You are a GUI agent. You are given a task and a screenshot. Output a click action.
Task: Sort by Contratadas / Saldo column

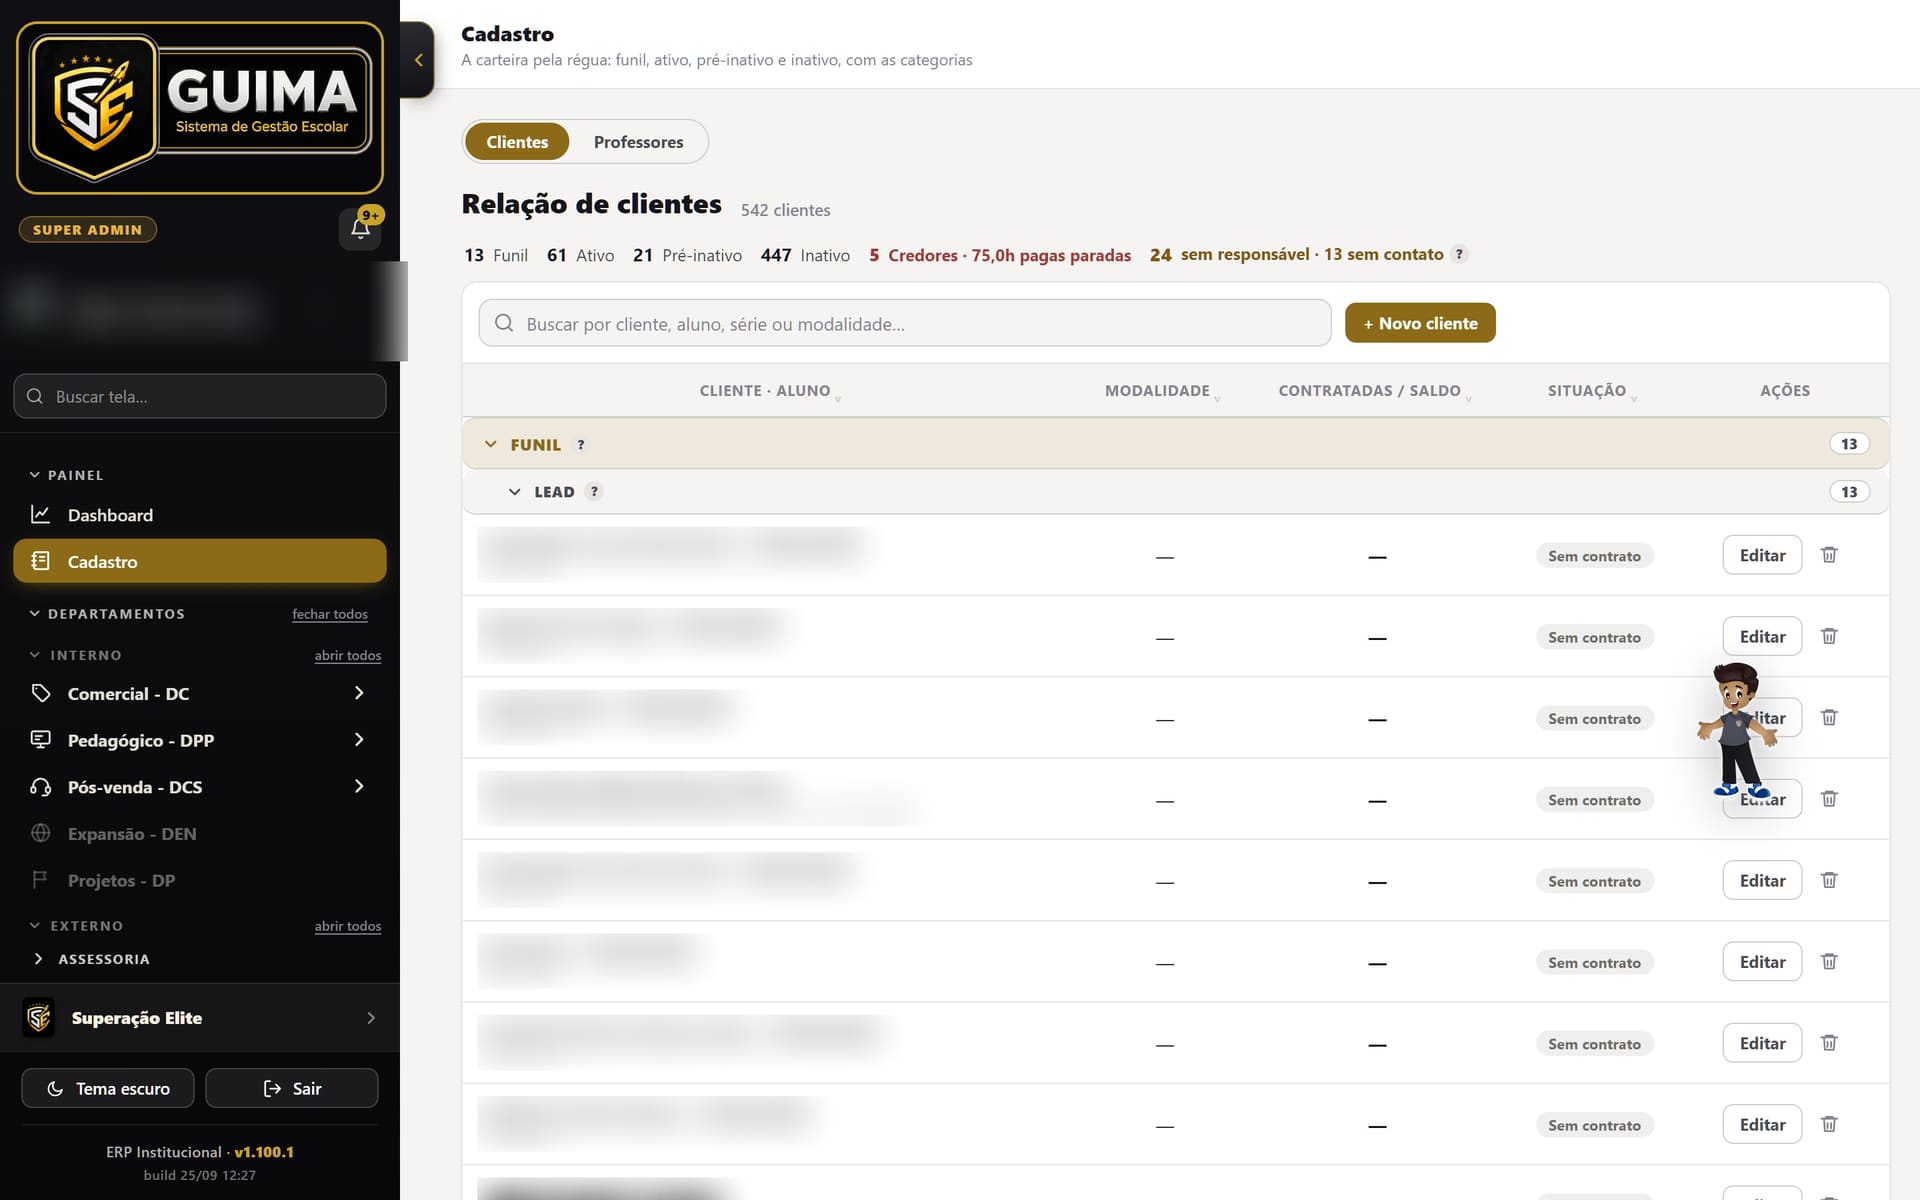coord(1375,391)
